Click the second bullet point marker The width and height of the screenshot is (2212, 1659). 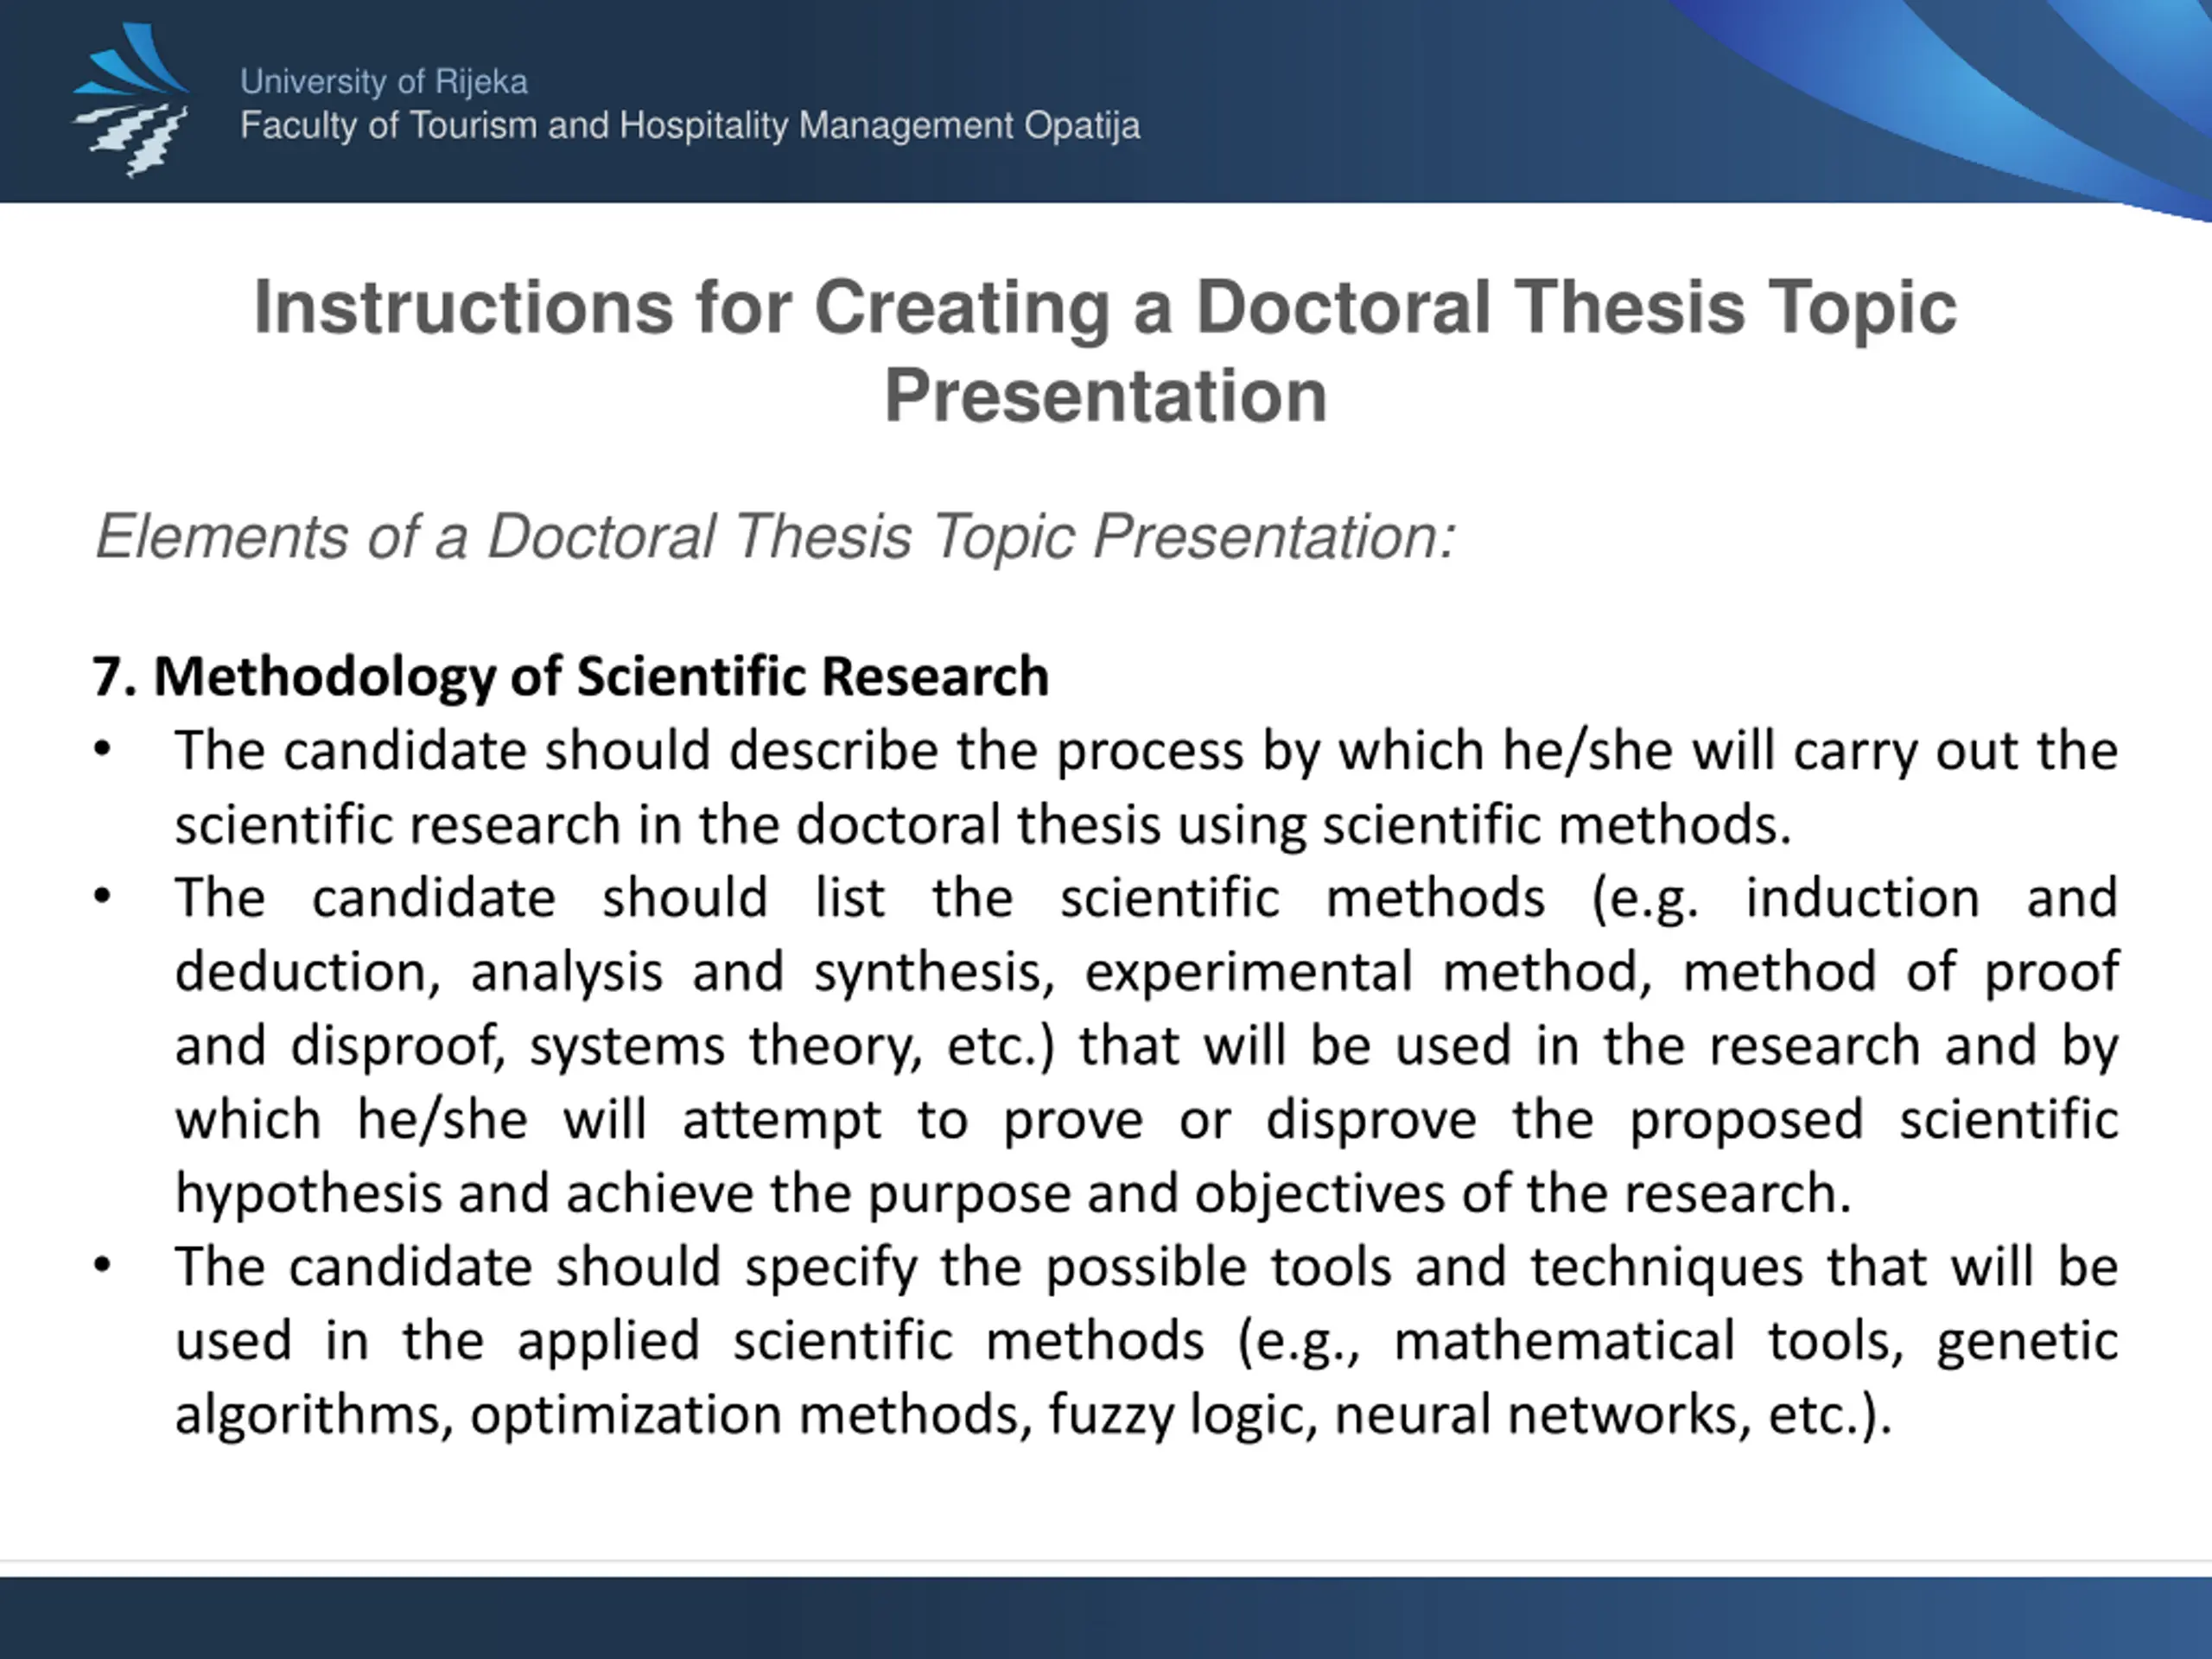pyautogui.click(x=102, y=897)
